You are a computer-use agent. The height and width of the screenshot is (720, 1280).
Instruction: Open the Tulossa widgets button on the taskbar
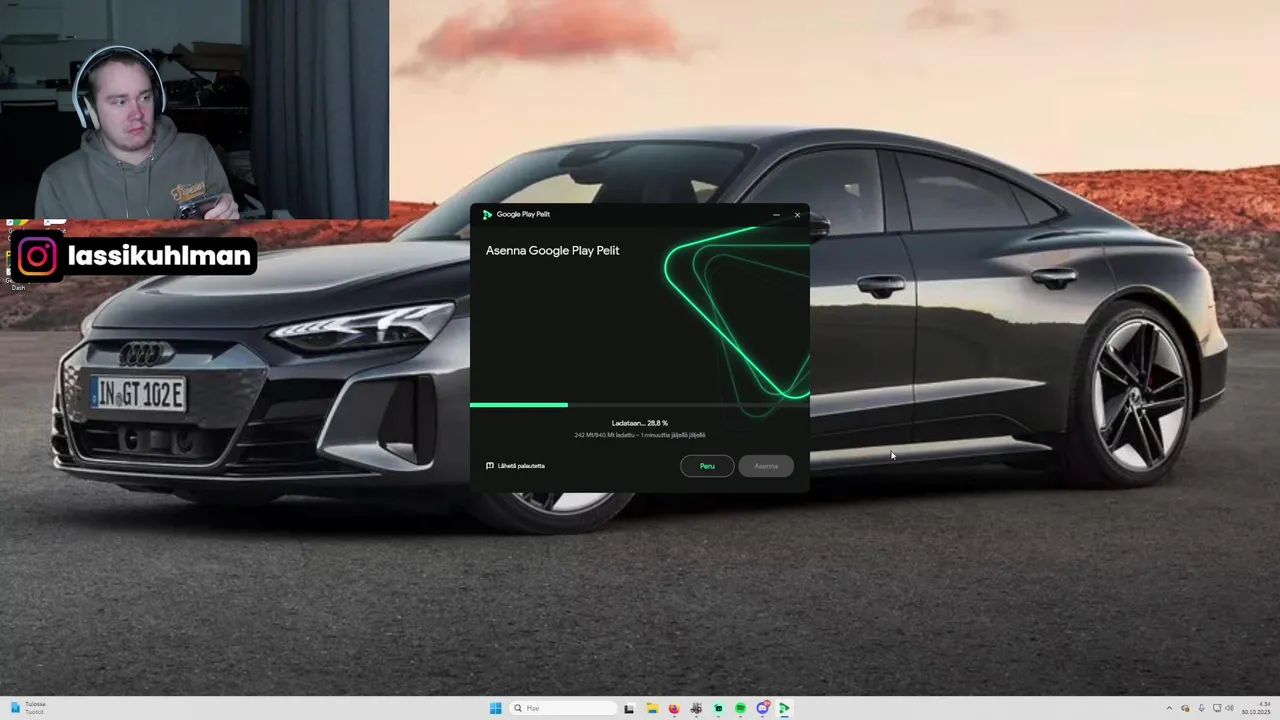tap(27, 708)
